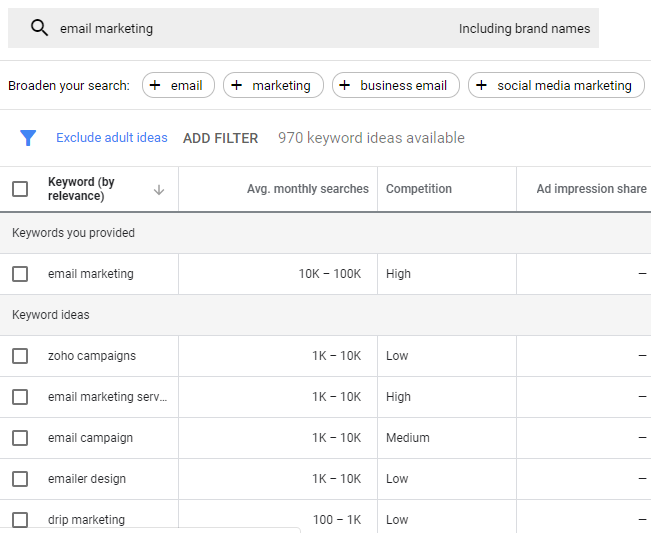Select the zoho campaigns checkbox
This screenshot has width=651, height=533.
20,356
